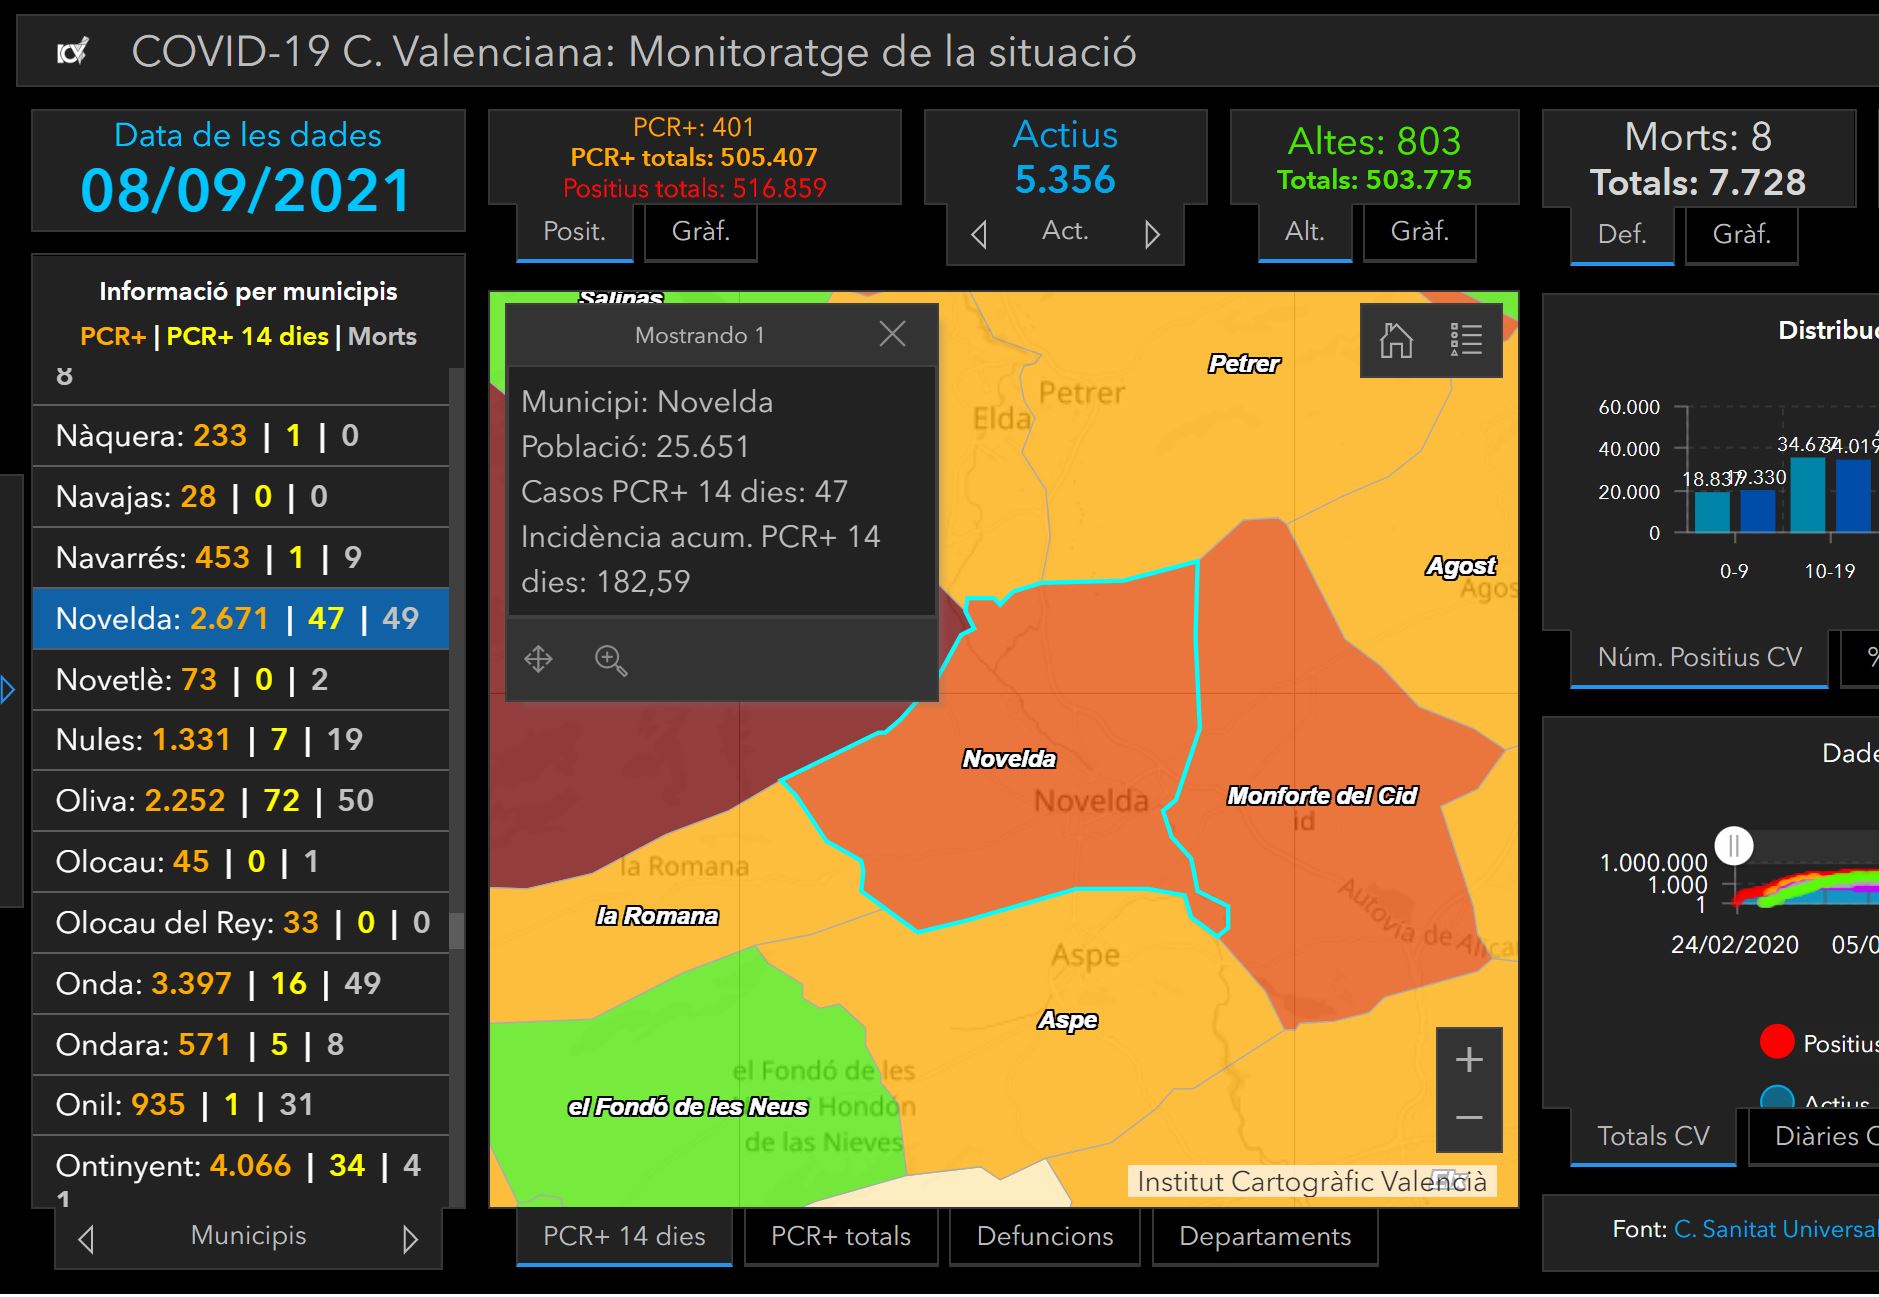Go to next panel after Municipis

click(x=410, y=1240)
